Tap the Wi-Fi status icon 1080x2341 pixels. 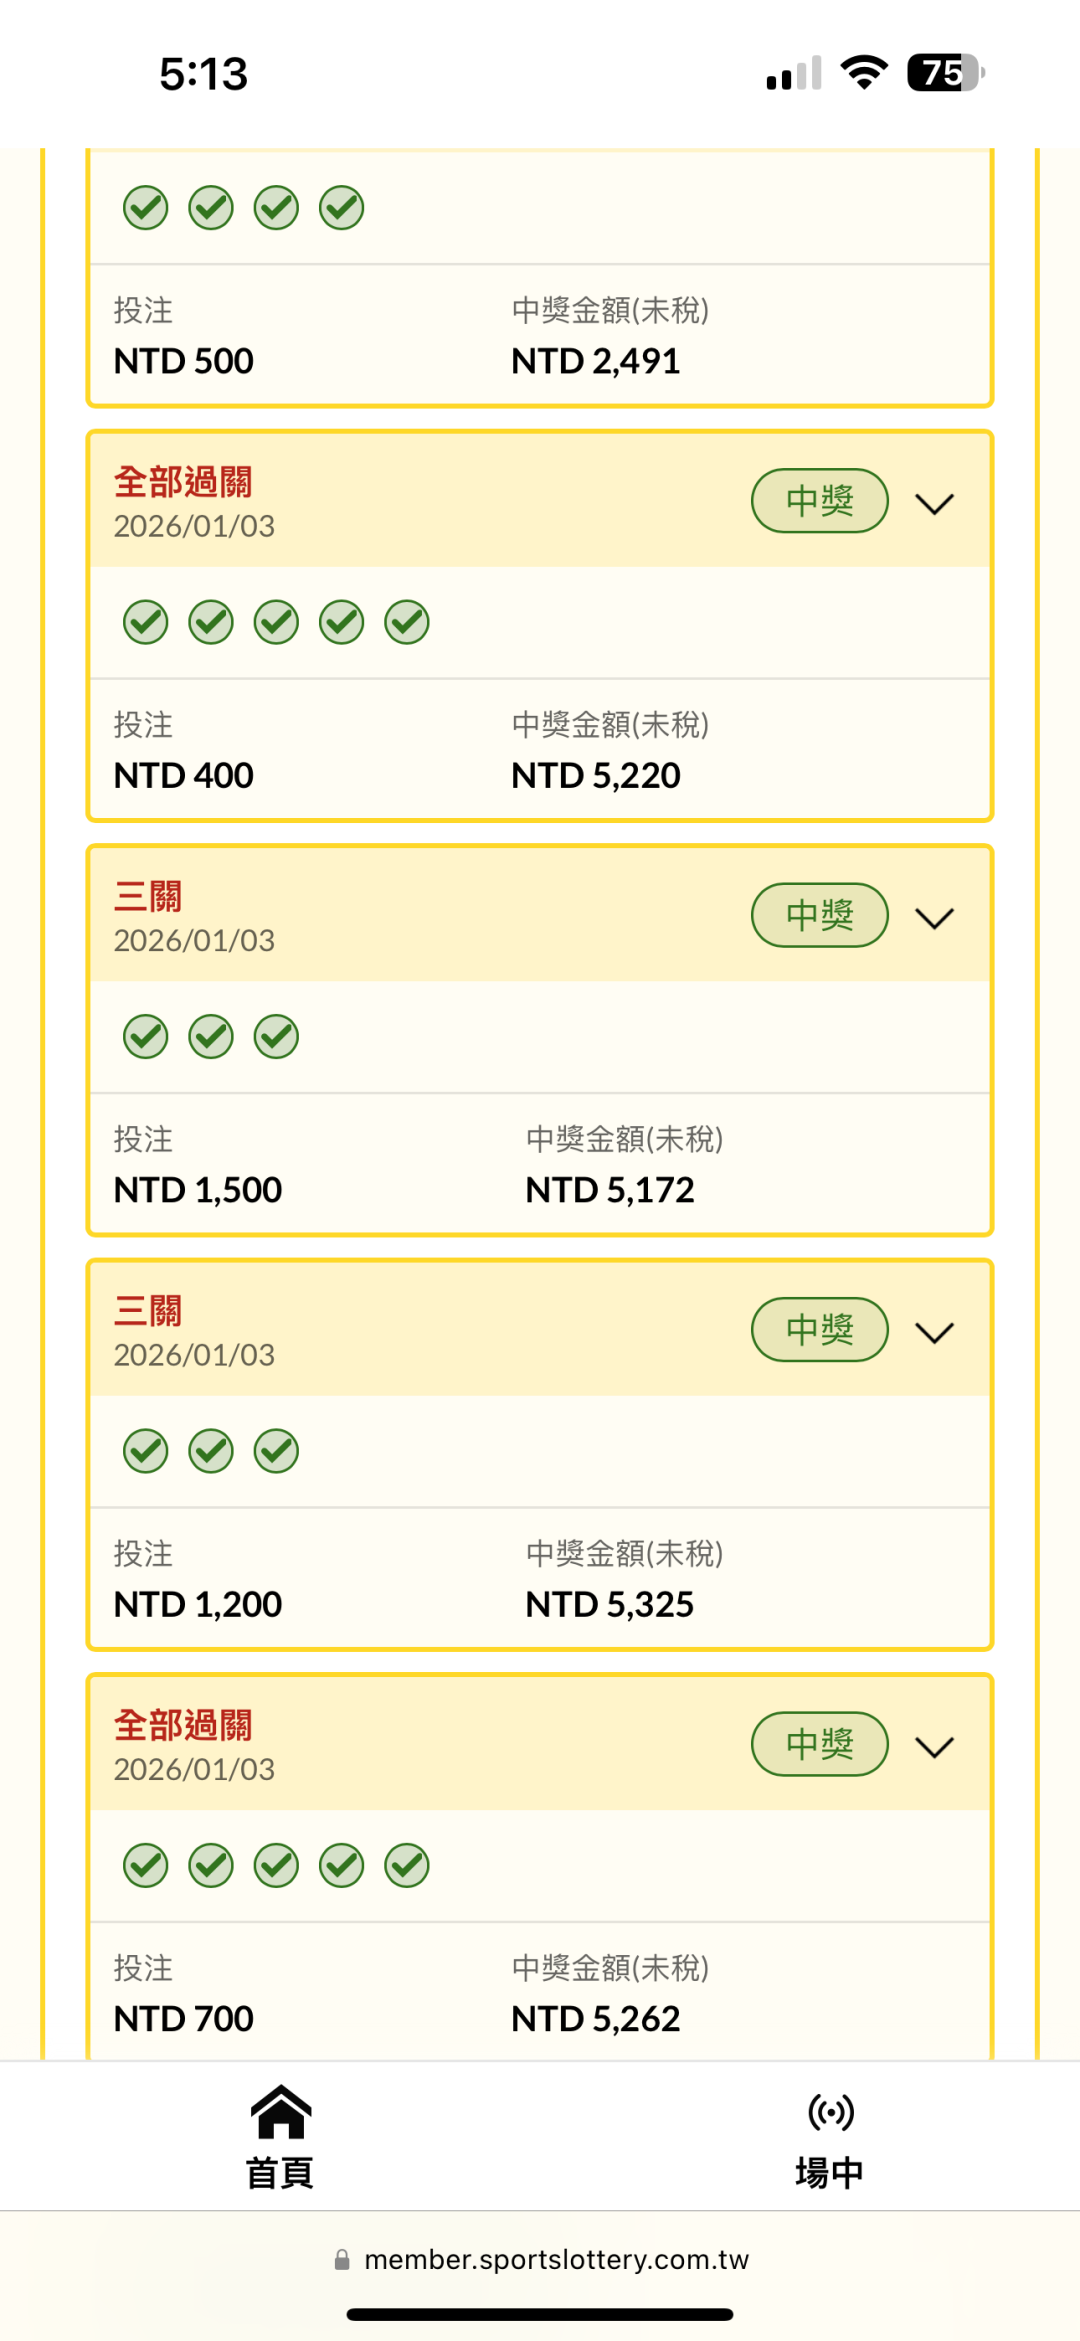[864, 72]
